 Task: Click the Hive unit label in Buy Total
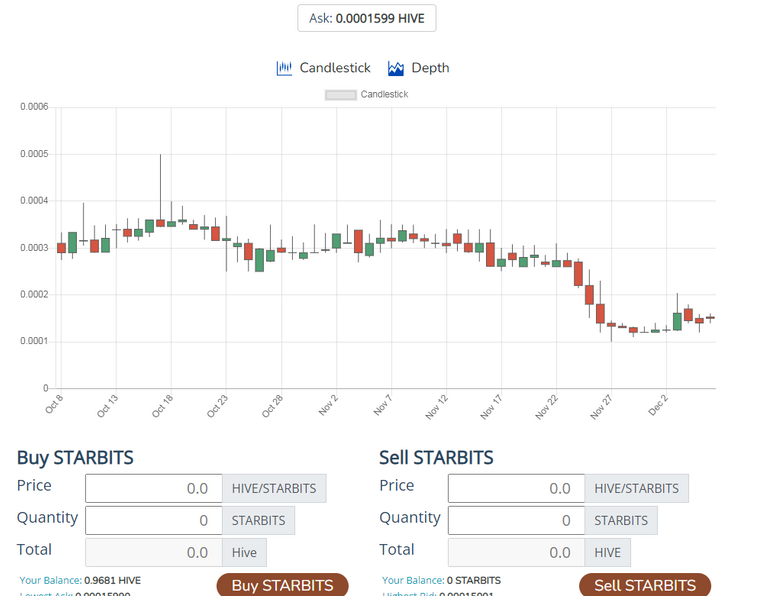[x=244, y=552]
